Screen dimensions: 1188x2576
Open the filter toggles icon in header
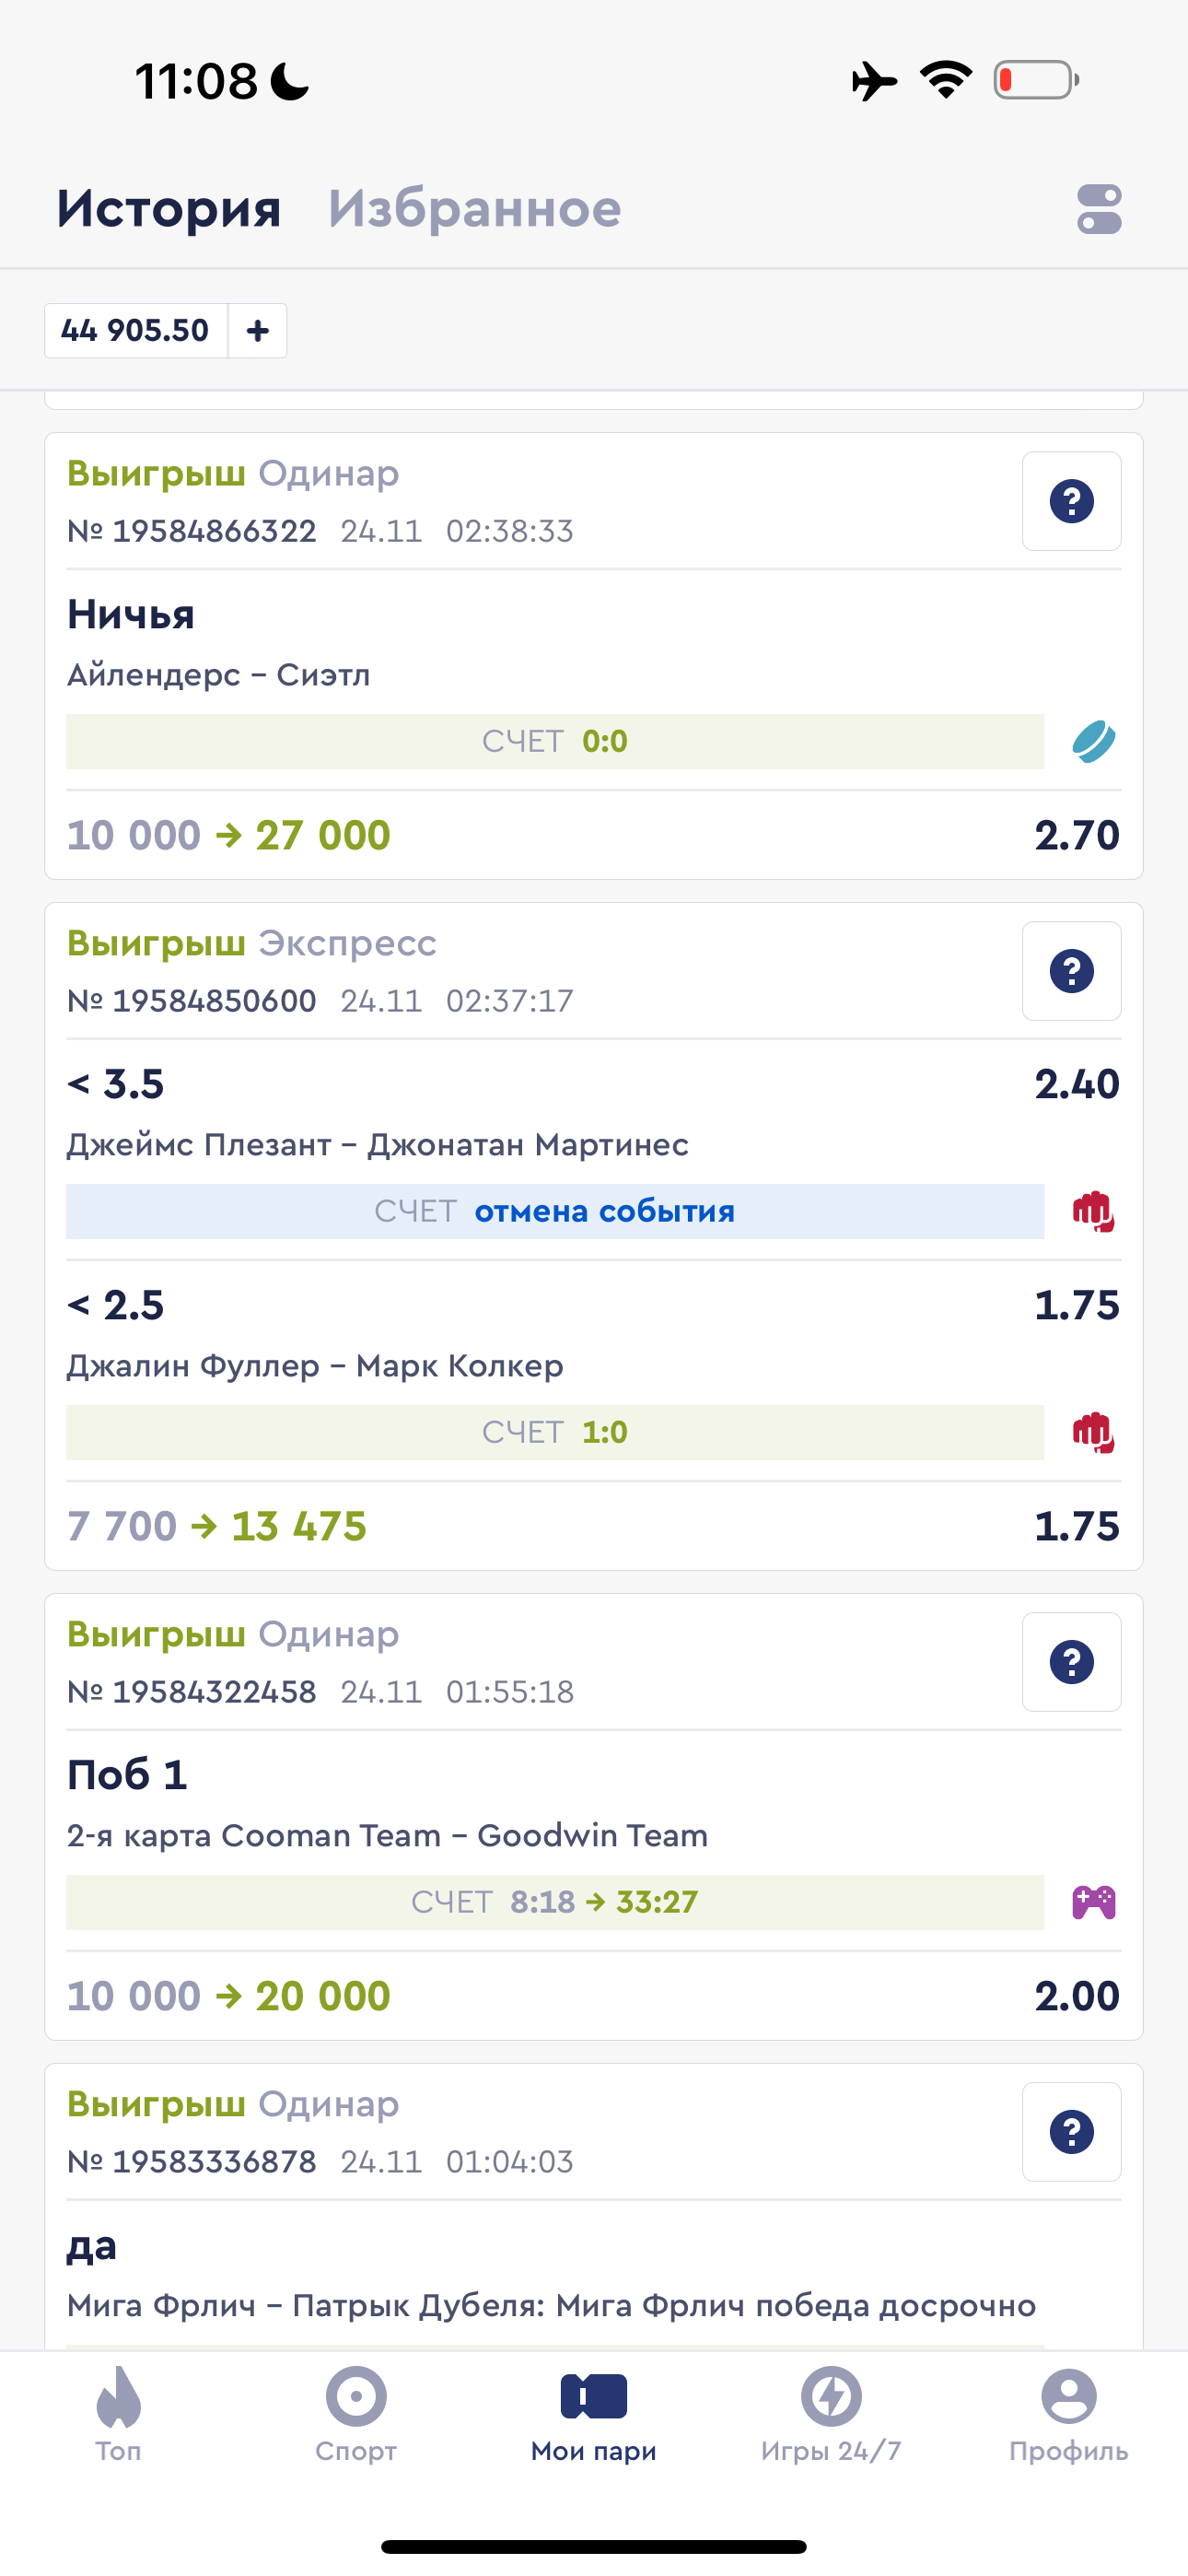click(x=1099, y=209)
